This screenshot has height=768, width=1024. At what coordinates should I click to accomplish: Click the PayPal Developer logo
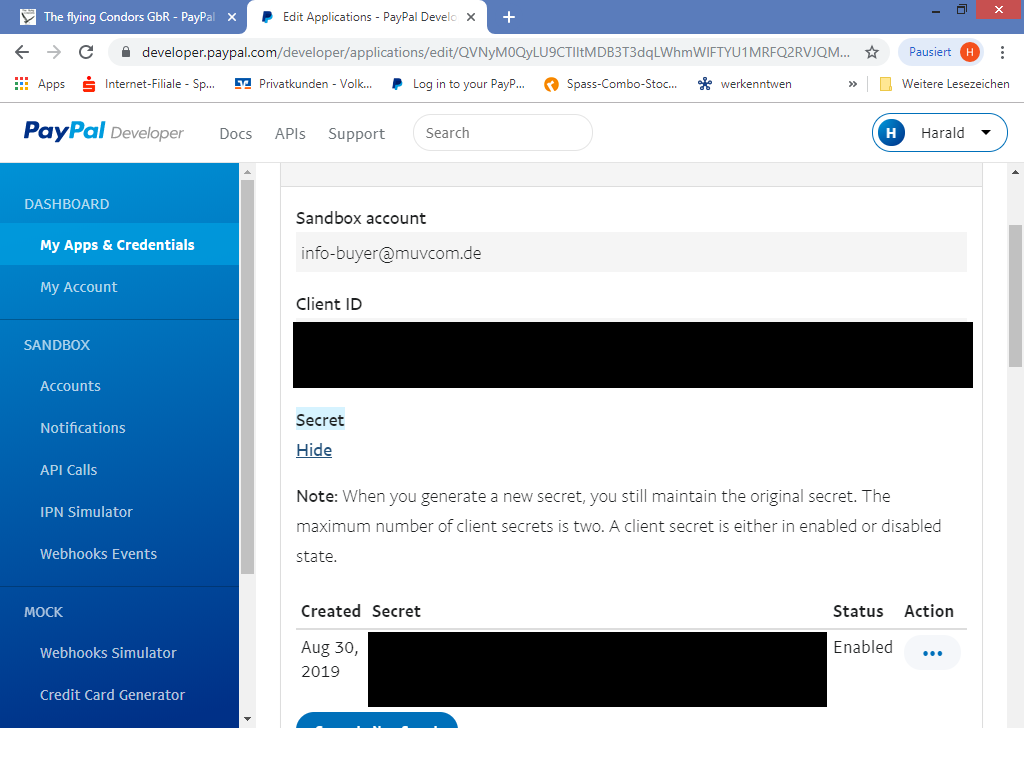tap(104, 132)
